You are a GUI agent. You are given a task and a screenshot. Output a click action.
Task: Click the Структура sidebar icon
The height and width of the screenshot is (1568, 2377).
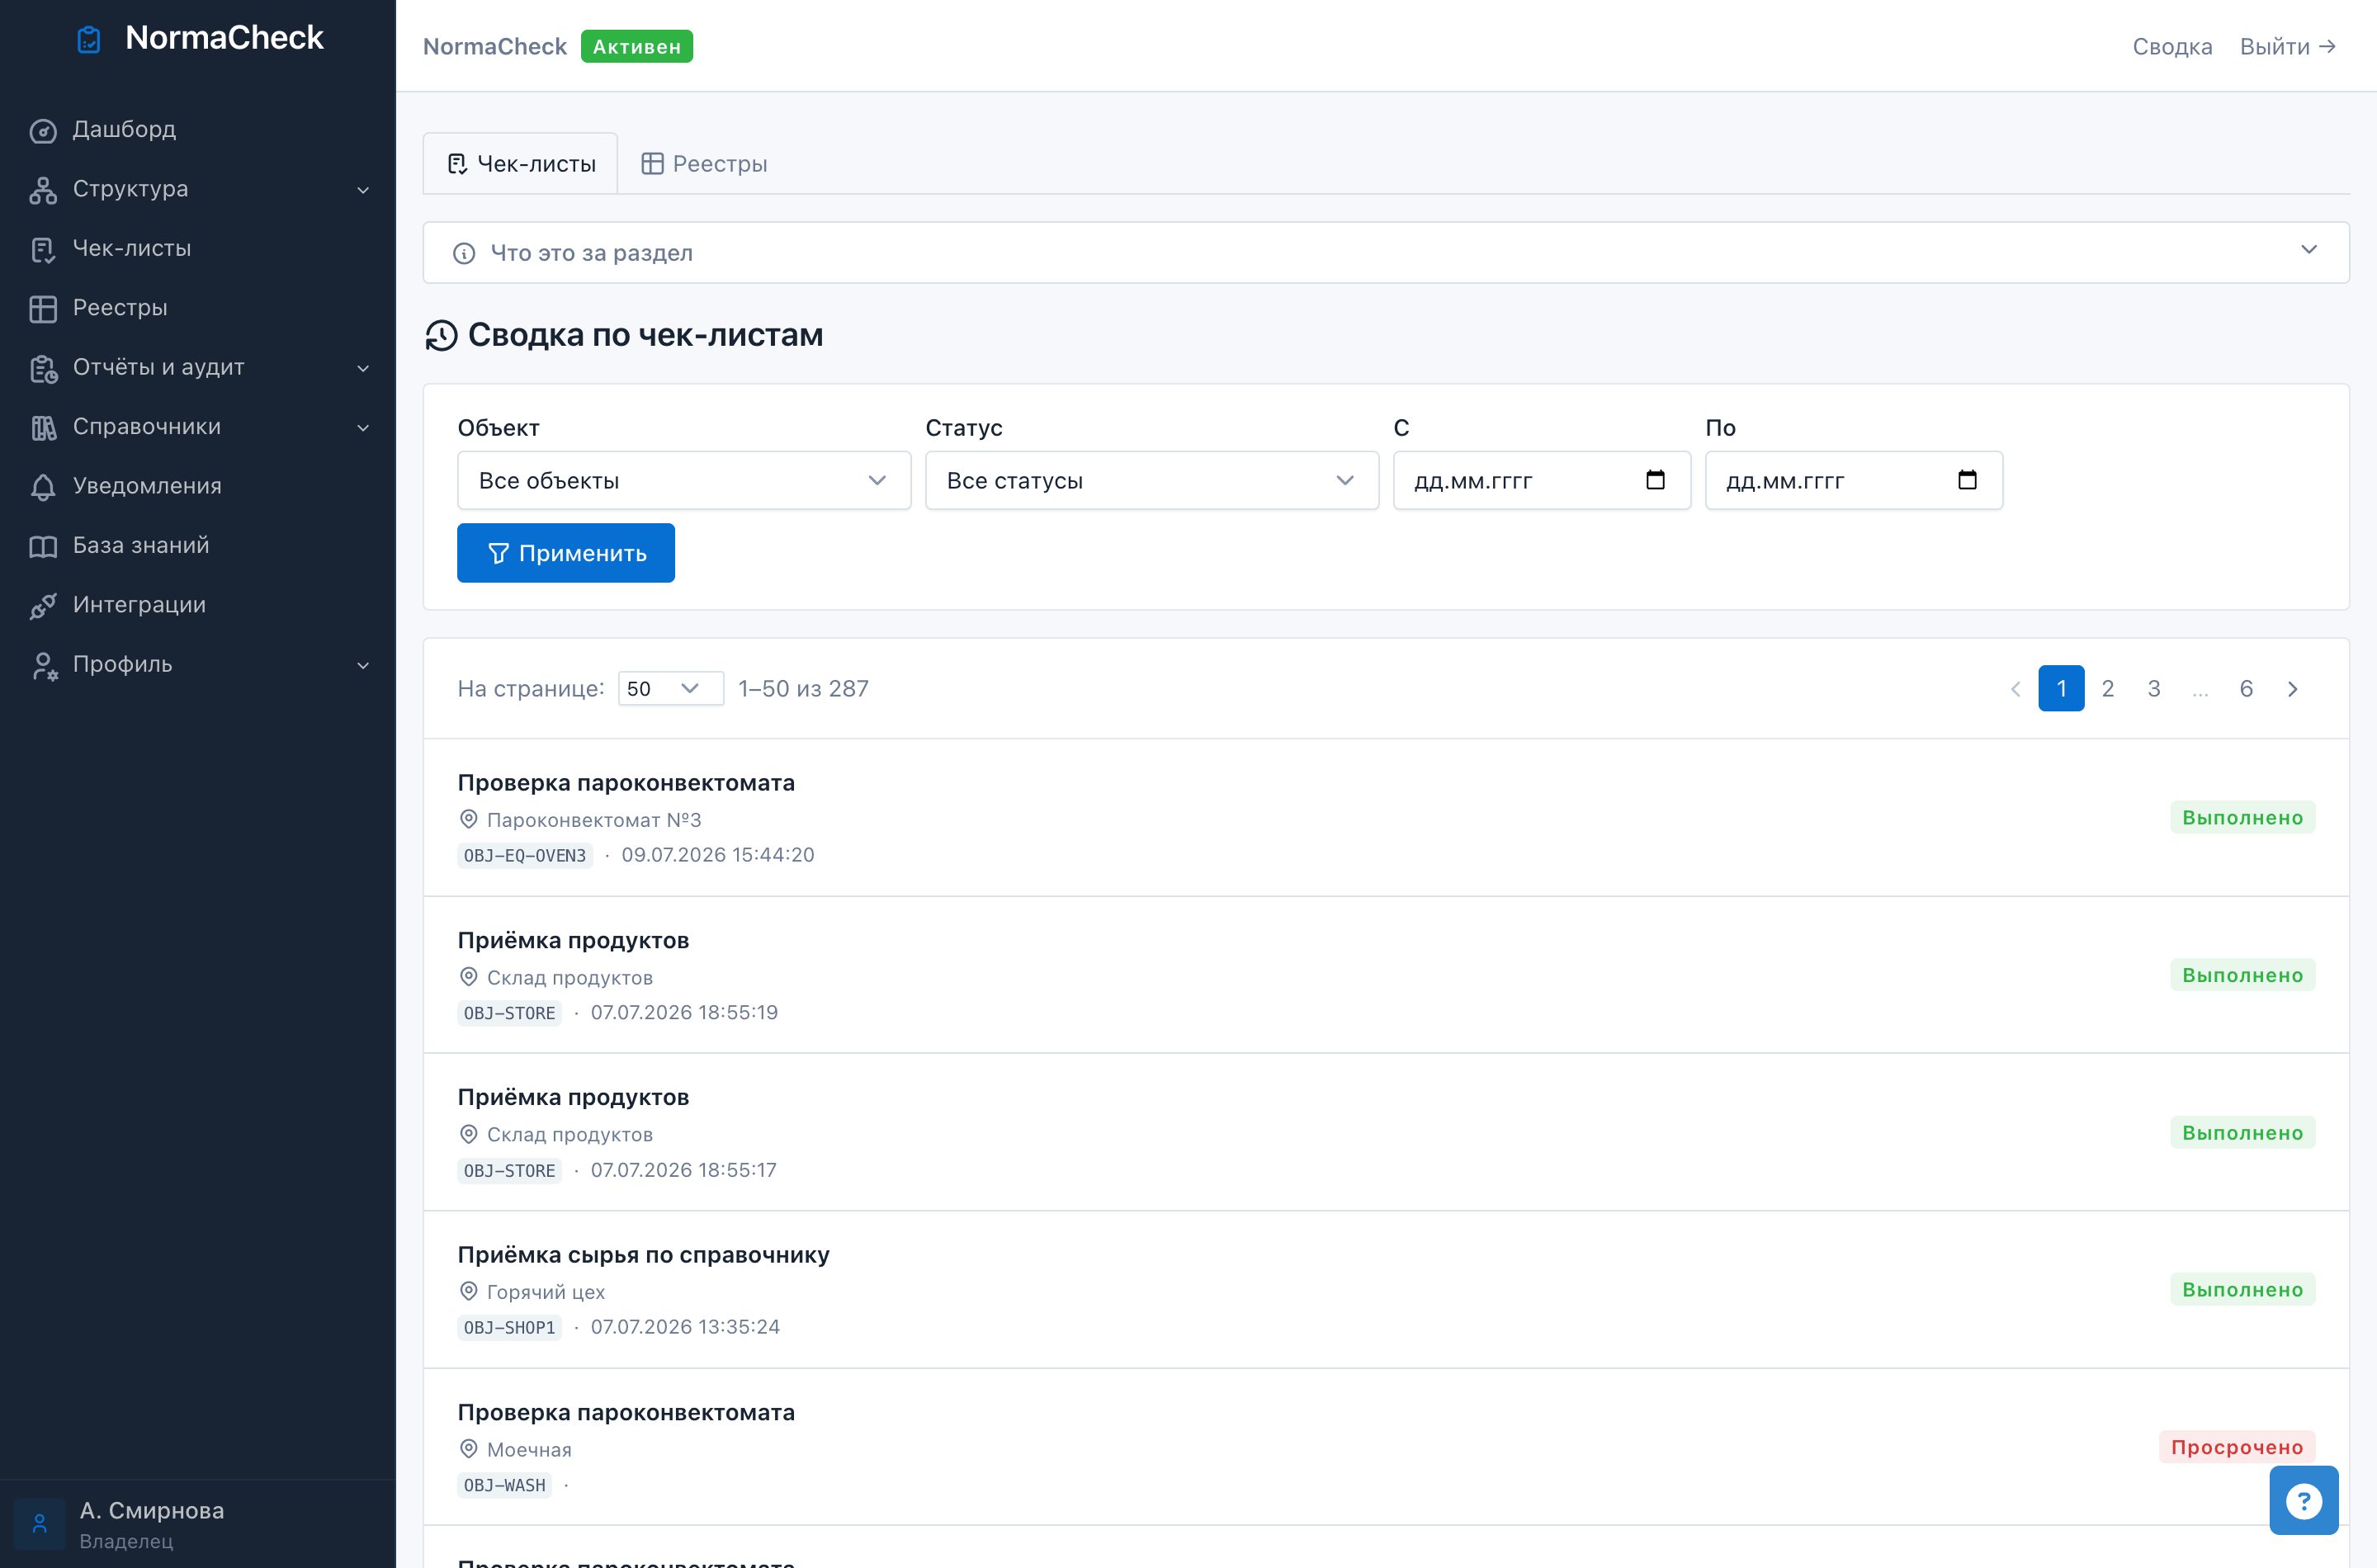pos(43,190)
